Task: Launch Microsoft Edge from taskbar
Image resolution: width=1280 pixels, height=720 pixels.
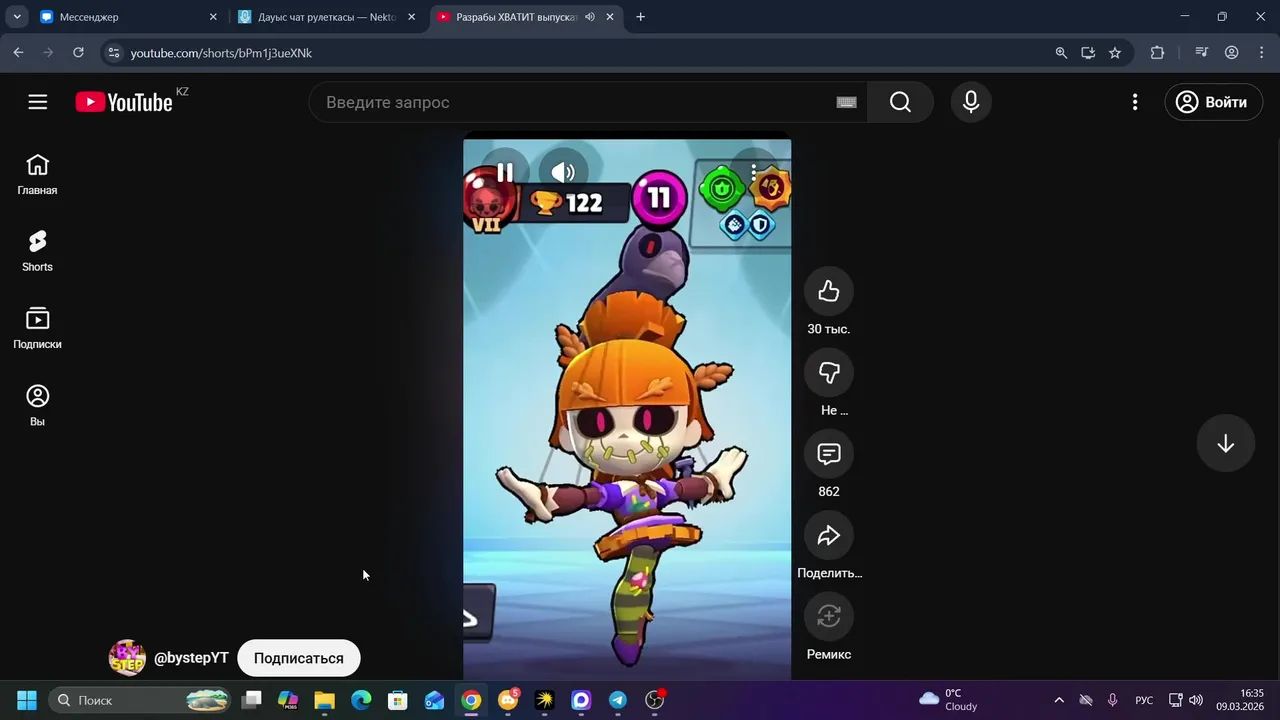Action: (x=361, y=700)
